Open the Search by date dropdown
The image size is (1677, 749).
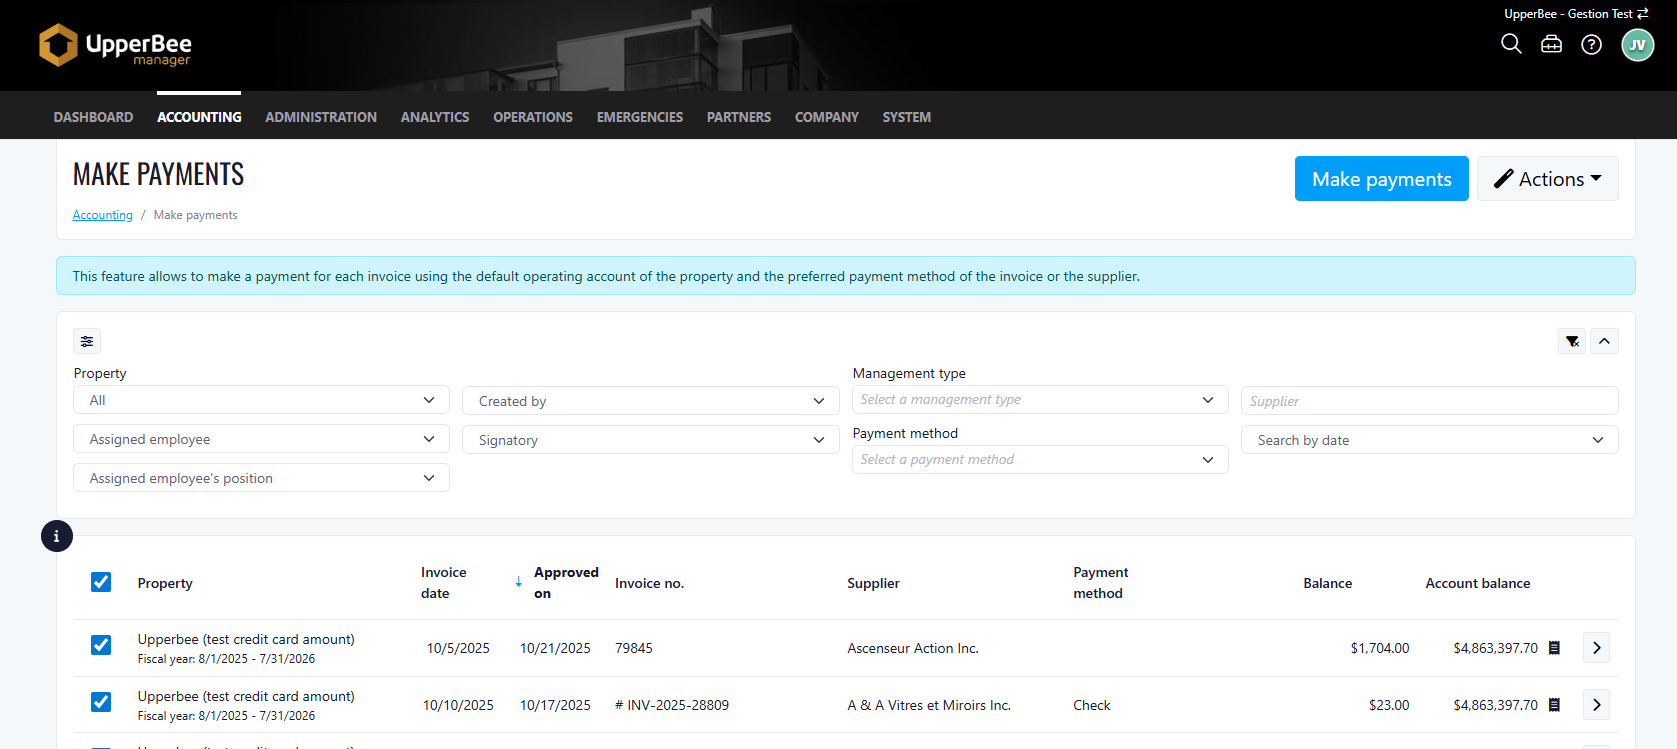pyautogui.click(x=1430, y=440)
